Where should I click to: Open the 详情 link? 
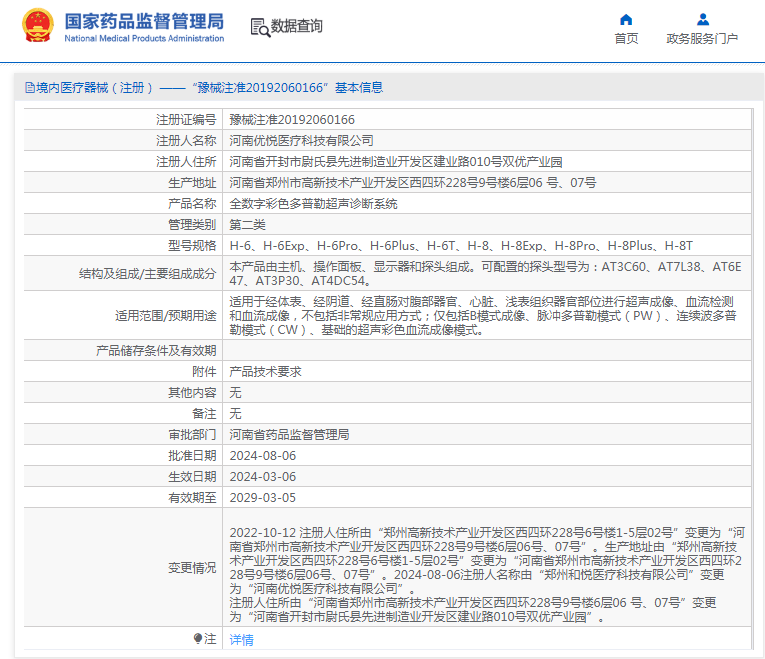(242, 639)
